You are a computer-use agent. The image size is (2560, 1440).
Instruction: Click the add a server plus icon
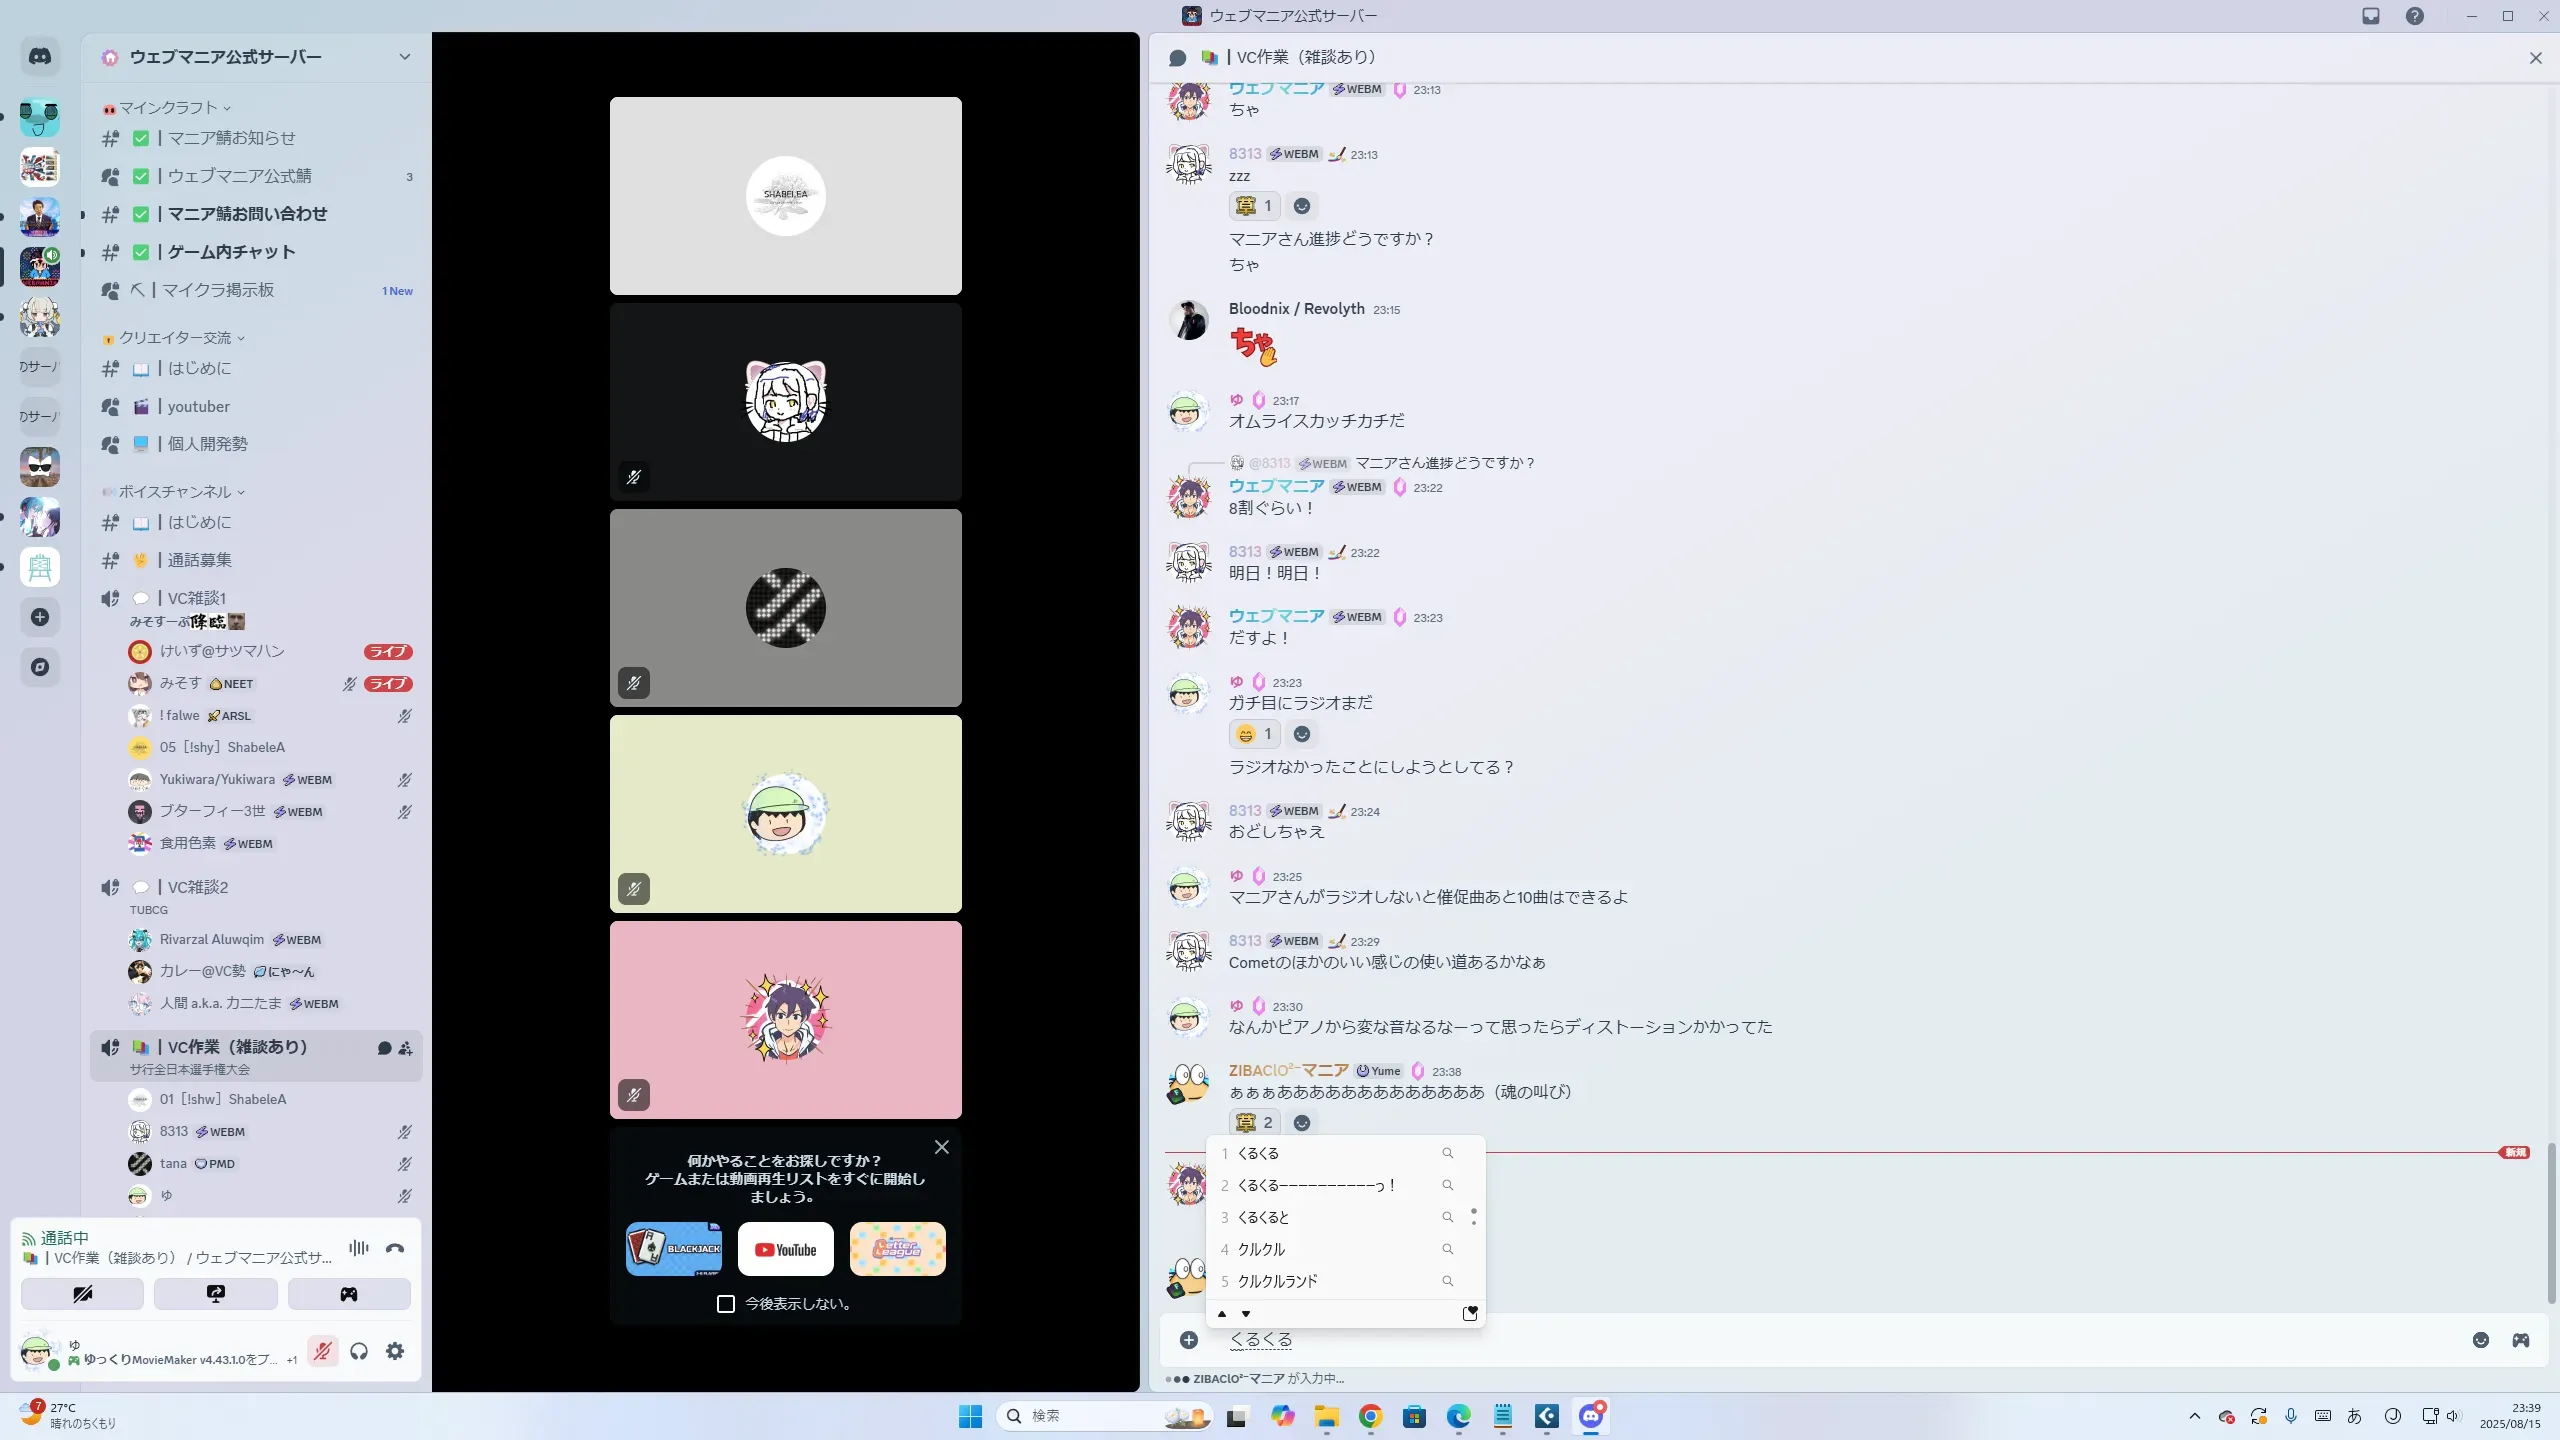point(40,617)
